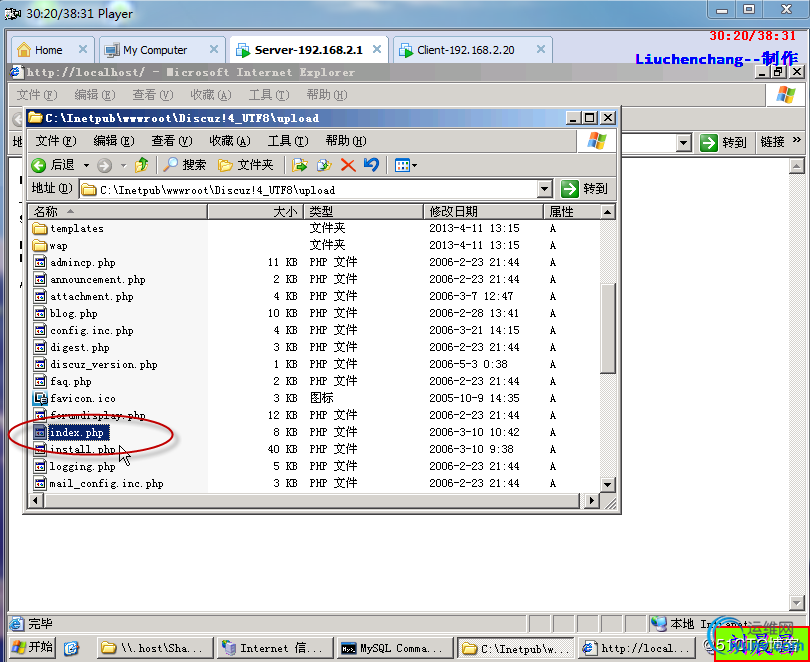Open the Views dropdown arrow
810x662 pixels.
coord(414,166)
